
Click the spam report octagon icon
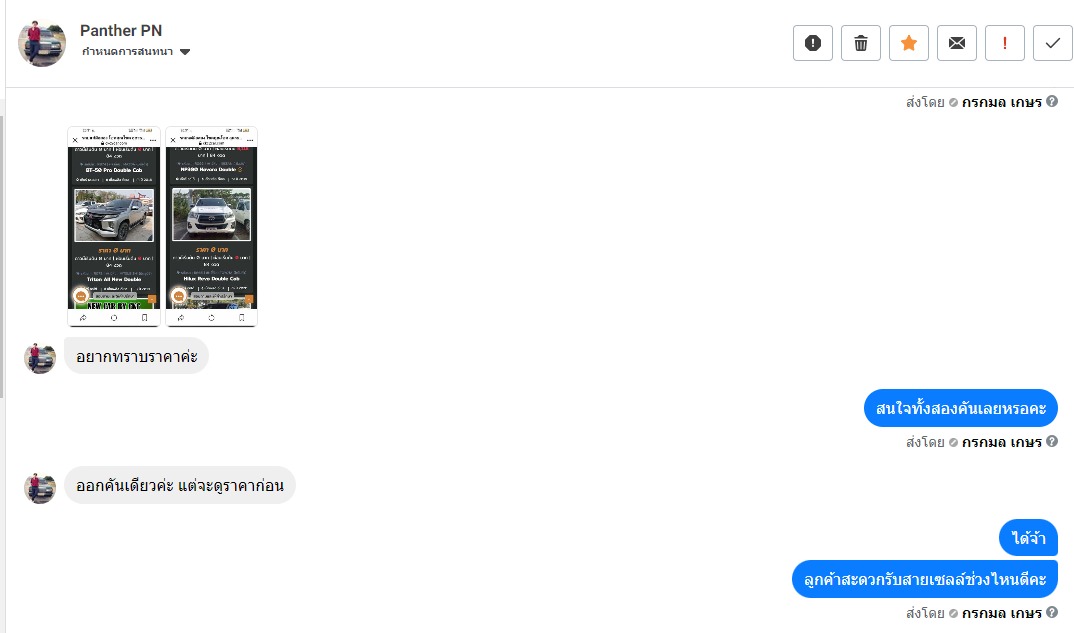click(812, 43)
